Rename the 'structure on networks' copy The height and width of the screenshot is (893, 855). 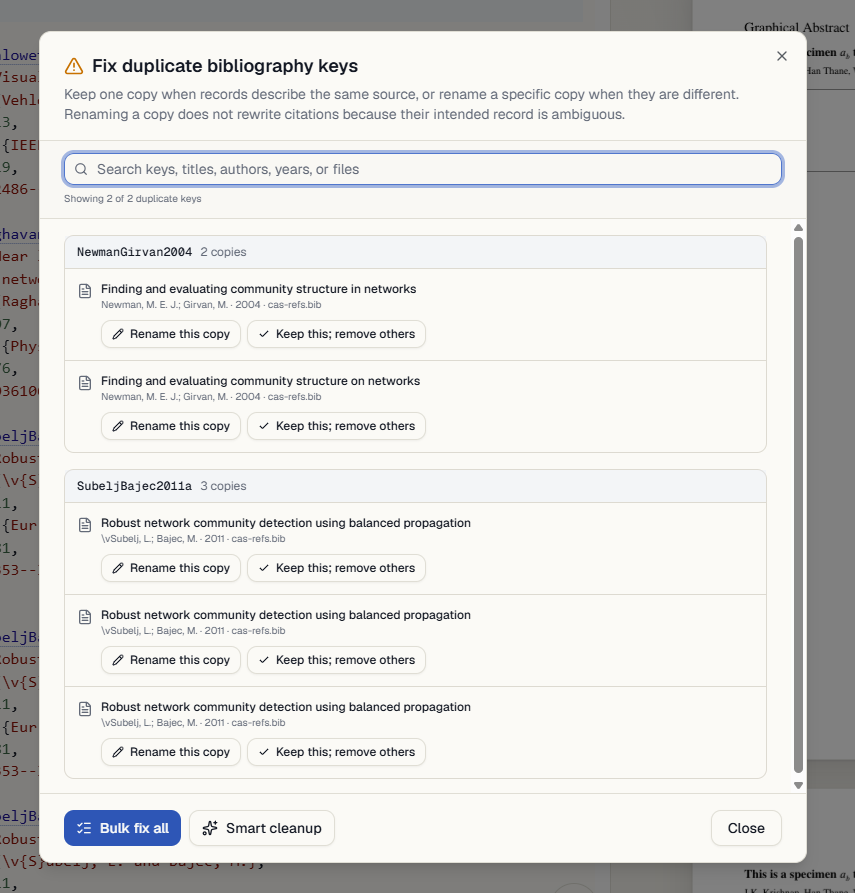click(171, 426)
